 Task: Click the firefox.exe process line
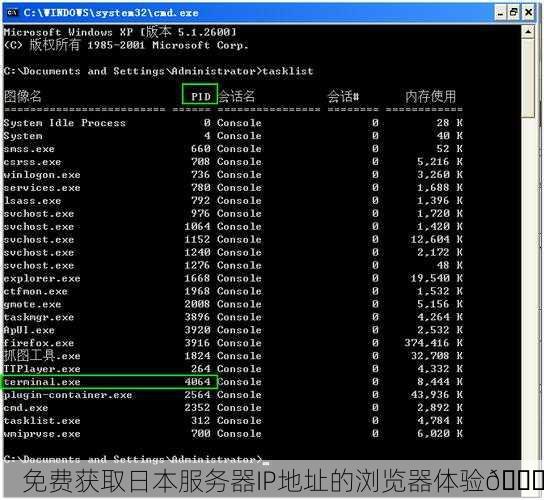click(x=233, y=343)
